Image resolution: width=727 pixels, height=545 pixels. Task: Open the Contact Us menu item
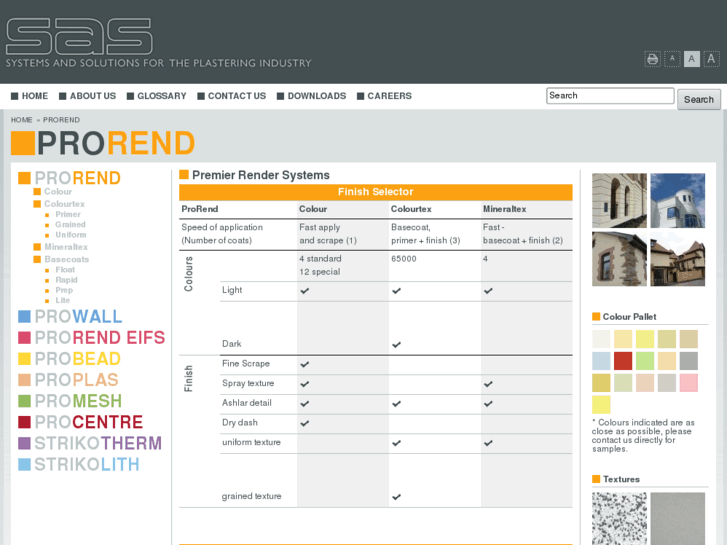click(232, 96)
